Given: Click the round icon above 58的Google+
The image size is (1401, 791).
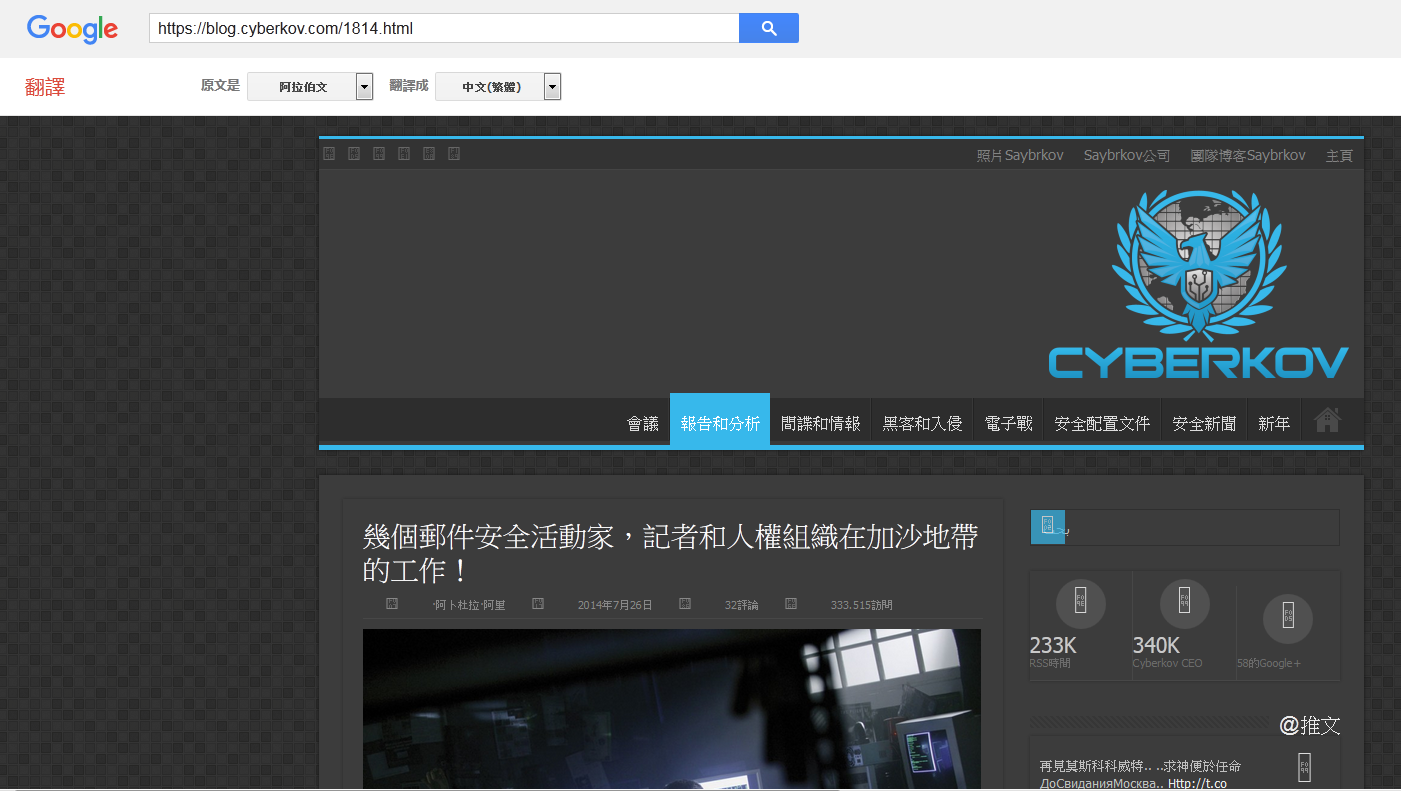Looking at the screenshot, I should pyautogui.click(x=1288, y=618).
